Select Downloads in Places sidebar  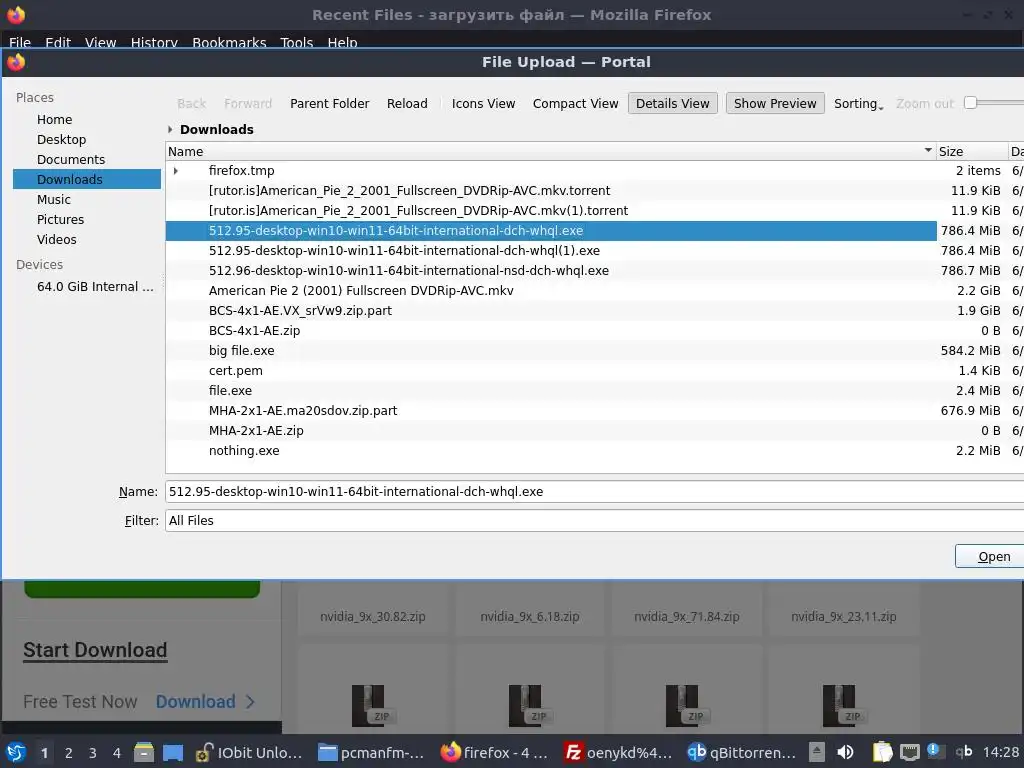point(87,179)
